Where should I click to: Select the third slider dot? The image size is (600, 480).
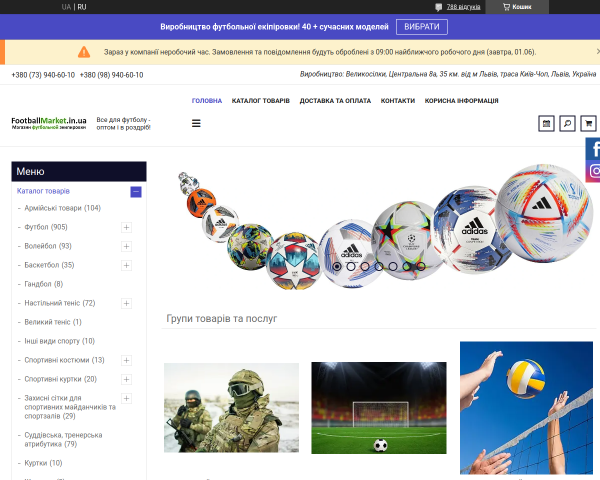pyautogui.click(x=365, y=266)
